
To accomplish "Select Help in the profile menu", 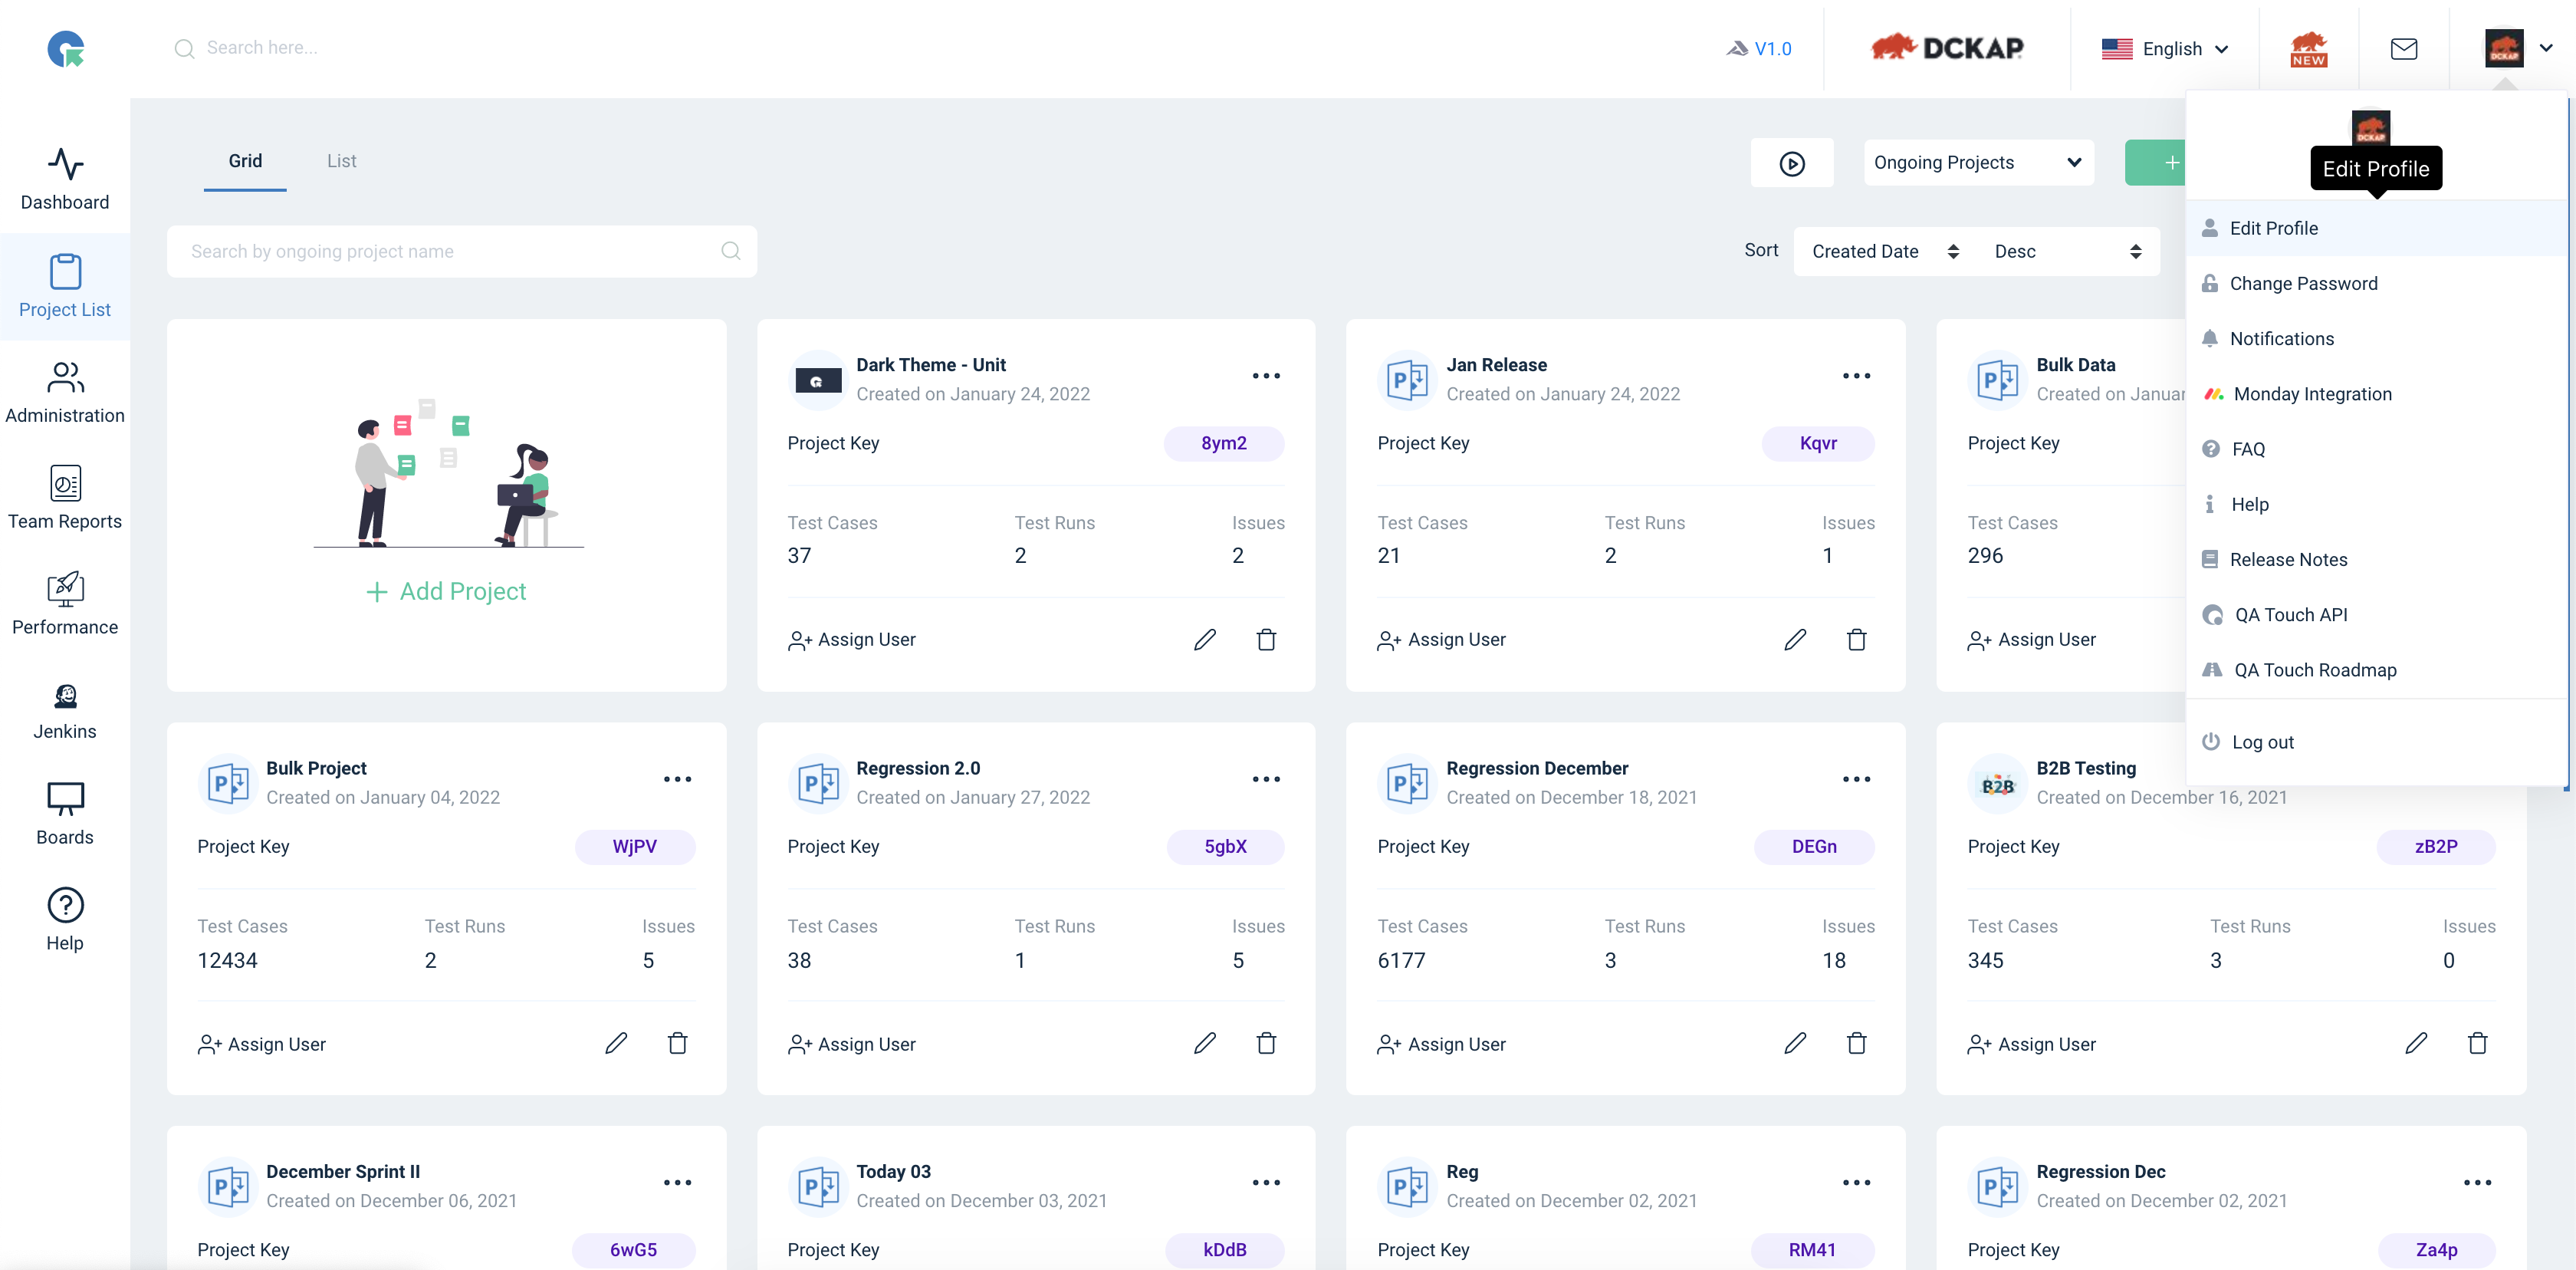I will 2375,505.
